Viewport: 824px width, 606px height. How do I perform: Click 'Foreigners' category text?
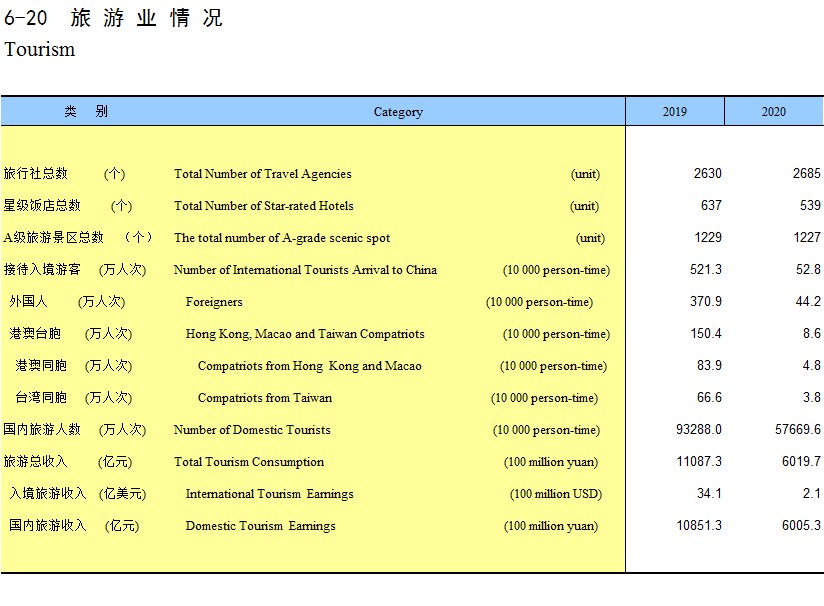pyautogui.click(x=214, y=302)
